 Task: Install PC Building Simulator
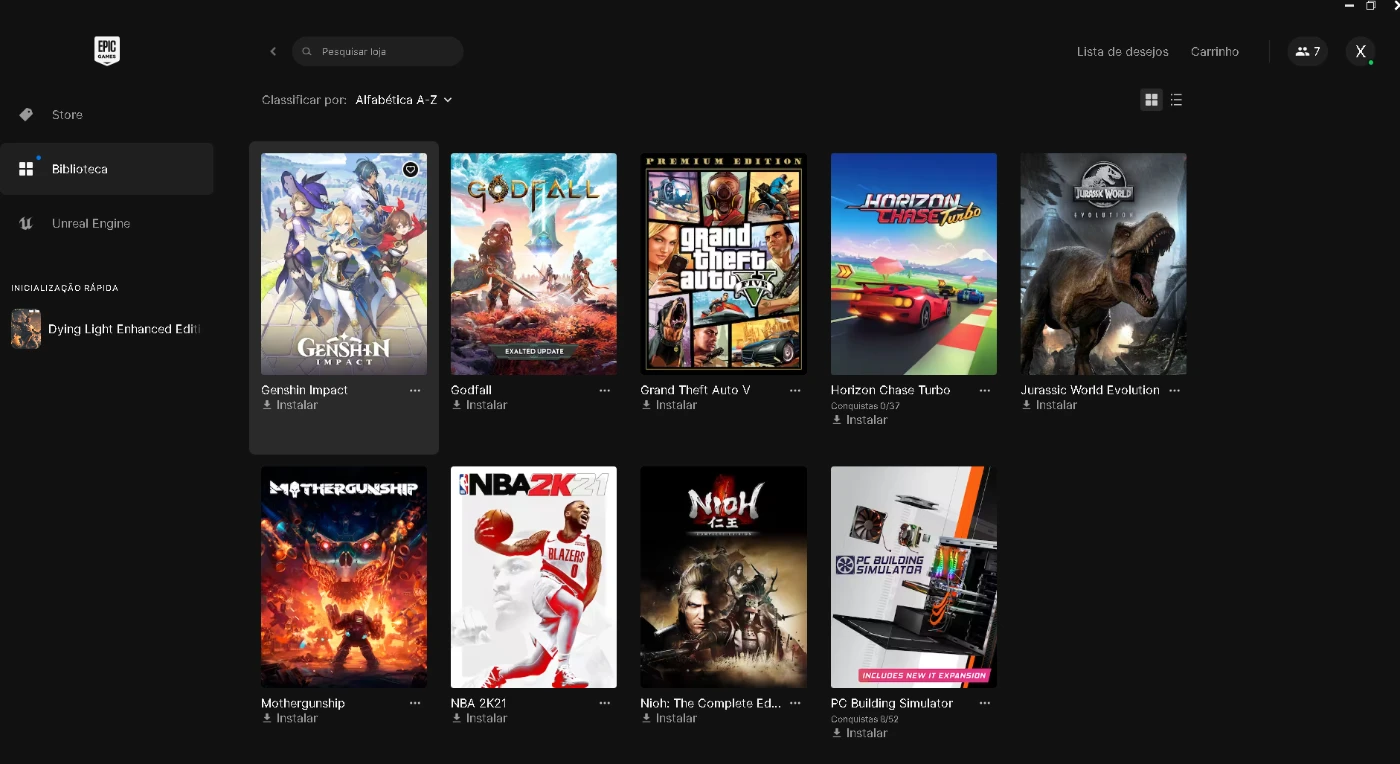point(860,733)
